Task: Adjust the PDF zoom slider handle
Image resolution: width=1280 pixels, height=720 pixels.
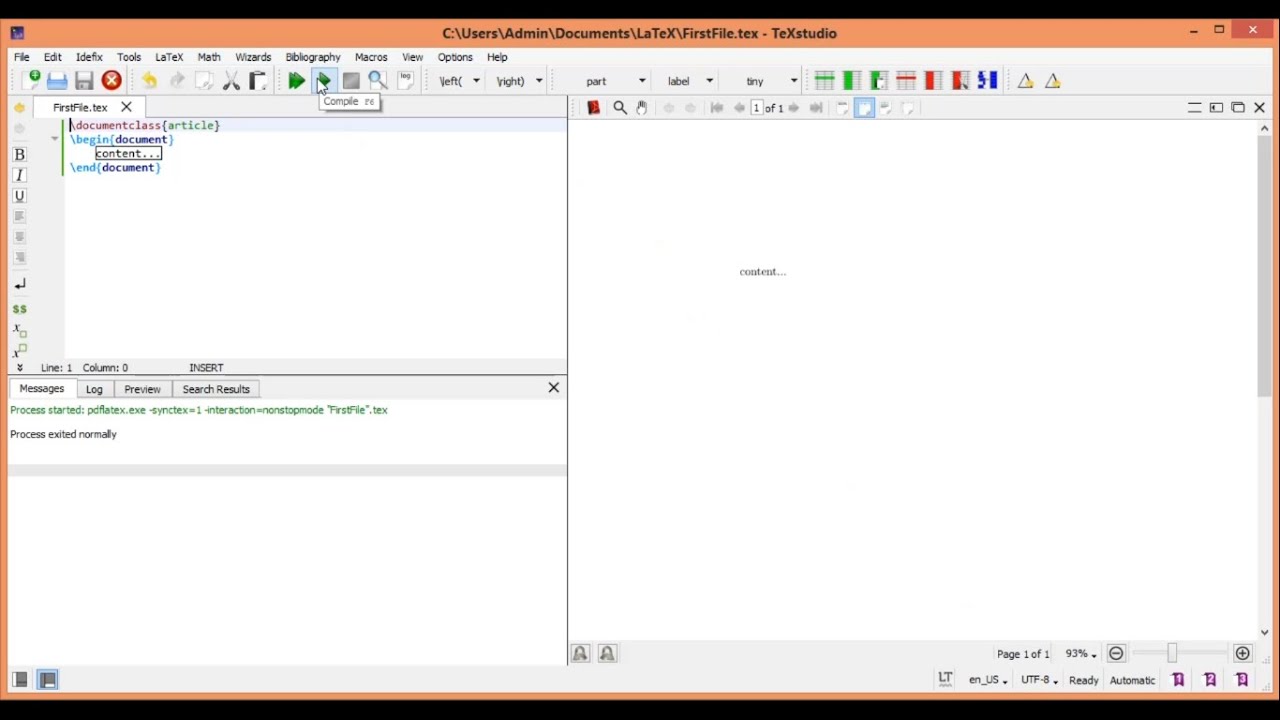Action: [1172, 653]
